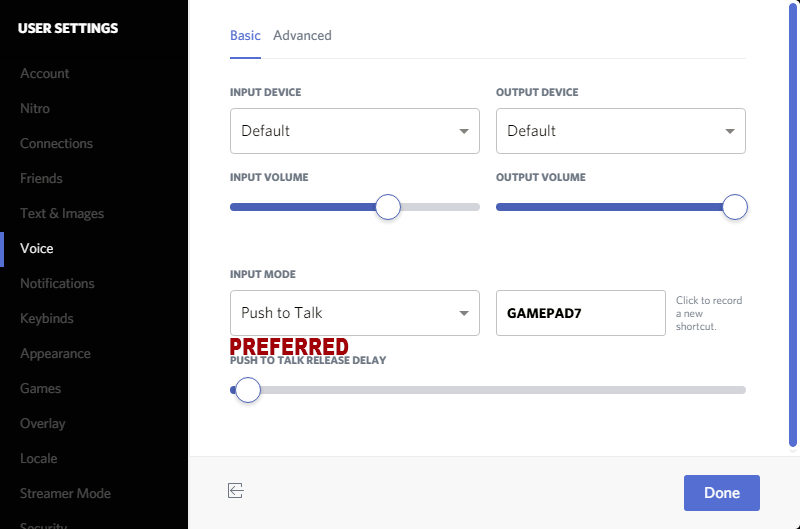
Task: Open the Nitro settings section
Action: click(x=35, y=108)
